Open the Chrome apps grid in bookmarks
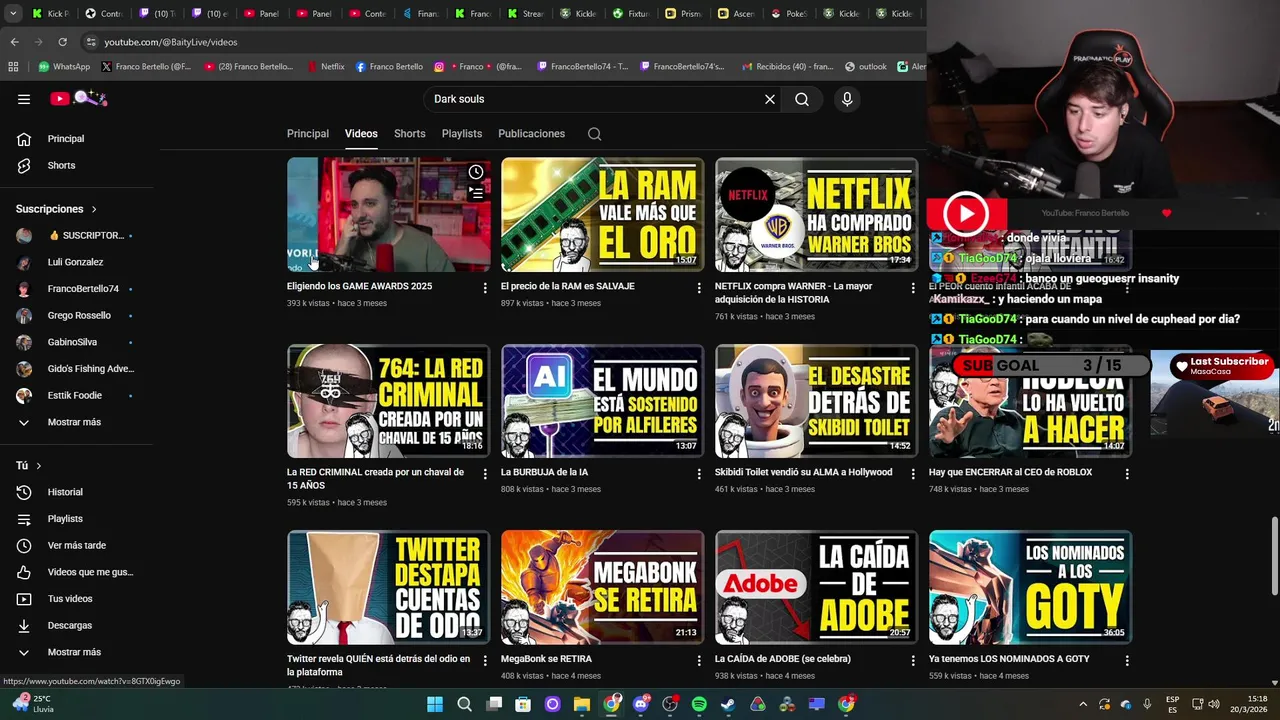 pos(13,67)
